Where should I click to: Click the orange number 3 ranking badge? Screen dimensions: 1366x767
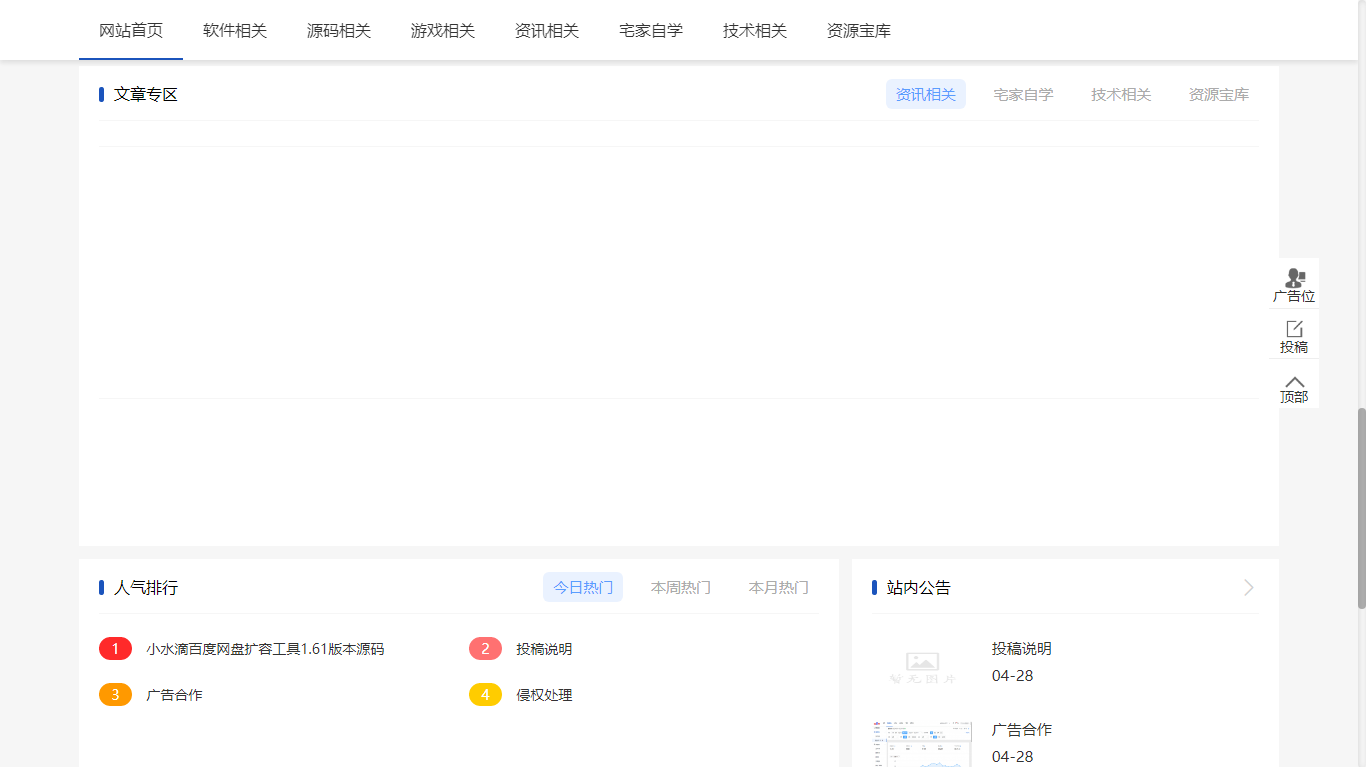coord(115,694)
